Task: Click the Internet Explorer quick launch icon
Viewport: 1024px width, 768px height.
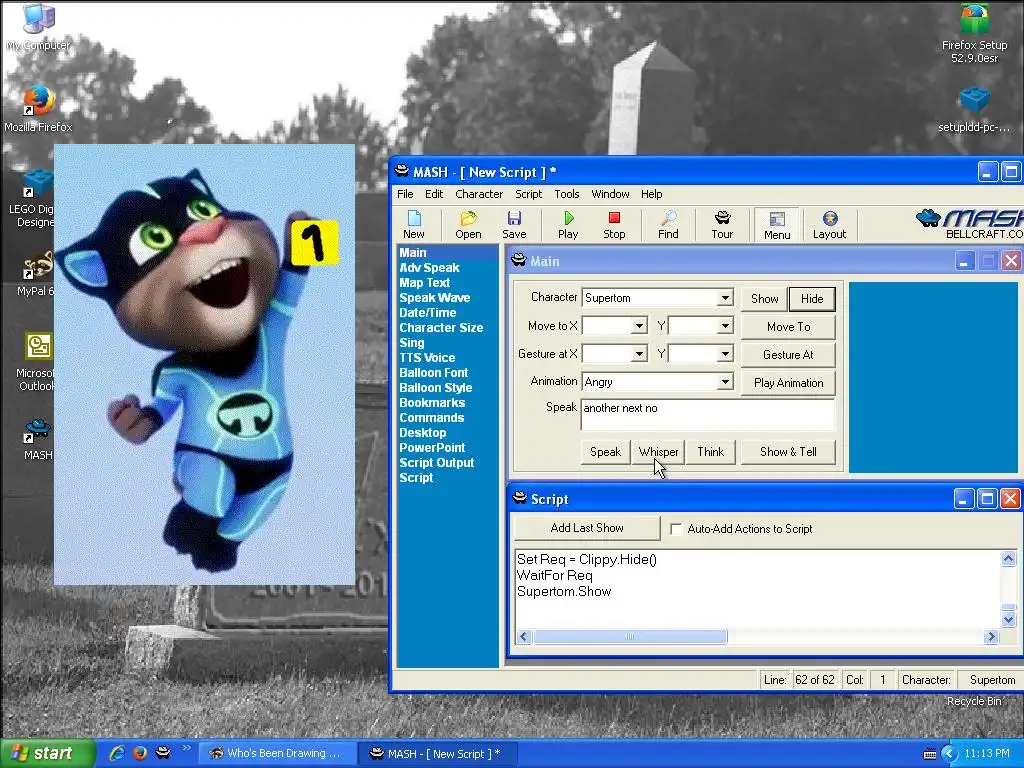Action: [117, 753]
